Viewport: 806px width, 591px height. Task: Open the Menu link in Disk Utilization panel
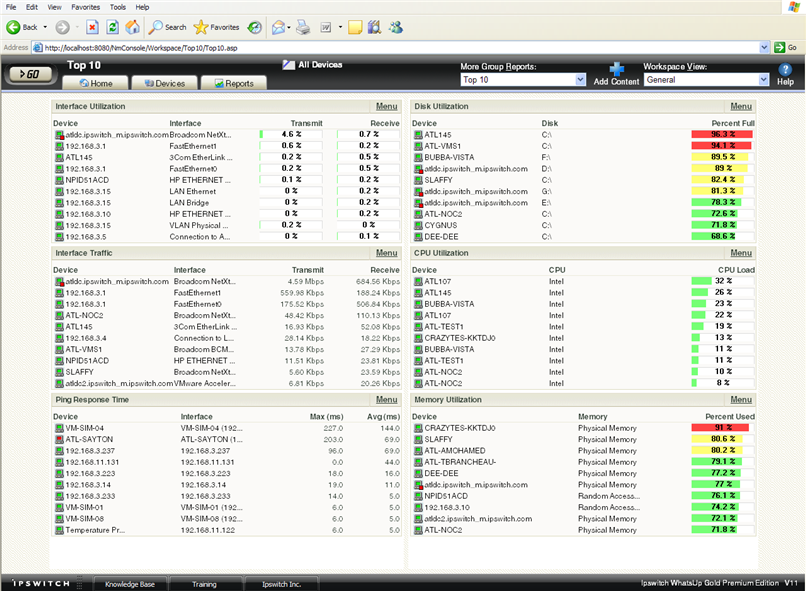[x=741, y=106]
